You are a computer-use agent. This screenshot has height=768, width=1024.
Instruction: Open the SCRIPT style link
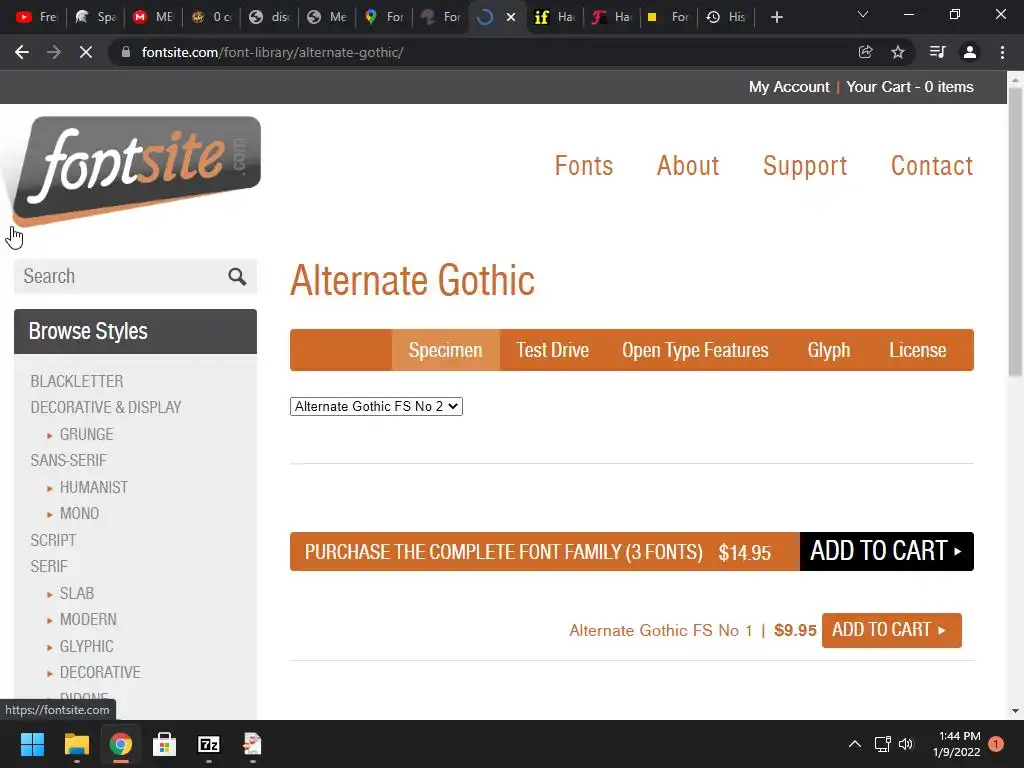53,540
